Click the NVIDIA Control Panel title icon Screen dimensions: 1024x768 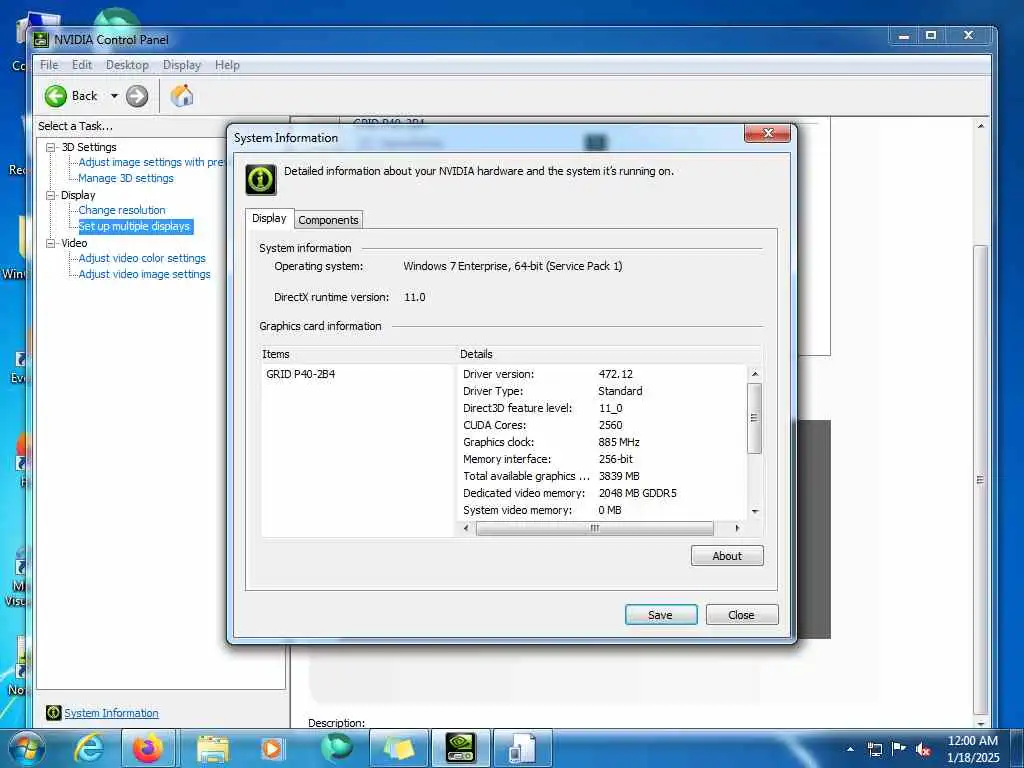tap(41, 40)
